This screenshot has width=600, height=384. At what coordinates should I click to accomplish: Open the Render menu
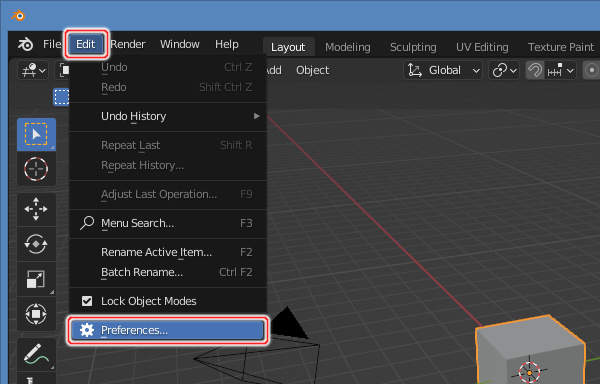coord(128,44)
